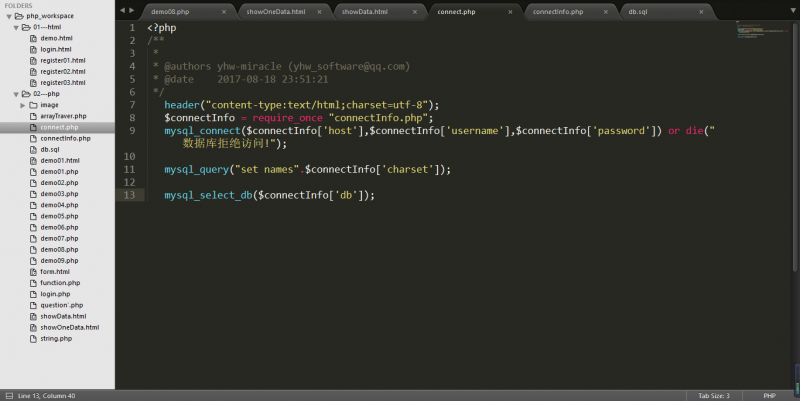The image size is (800, 401).
Task: Click the file icon beside db.sql in sidebar
Action: tap(32, 149)
